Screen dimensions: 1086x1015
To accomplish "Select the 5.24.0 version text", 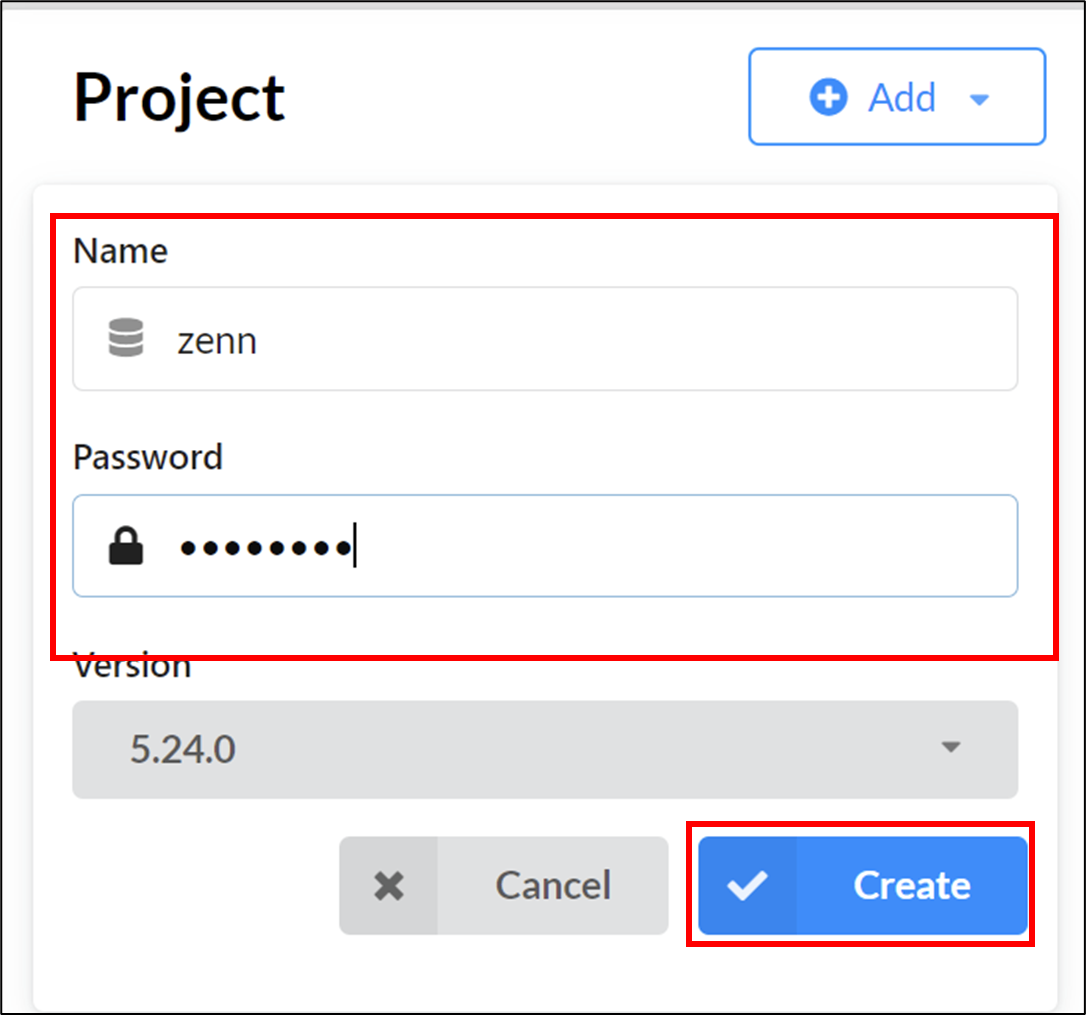I will click(x=183, y=750).
